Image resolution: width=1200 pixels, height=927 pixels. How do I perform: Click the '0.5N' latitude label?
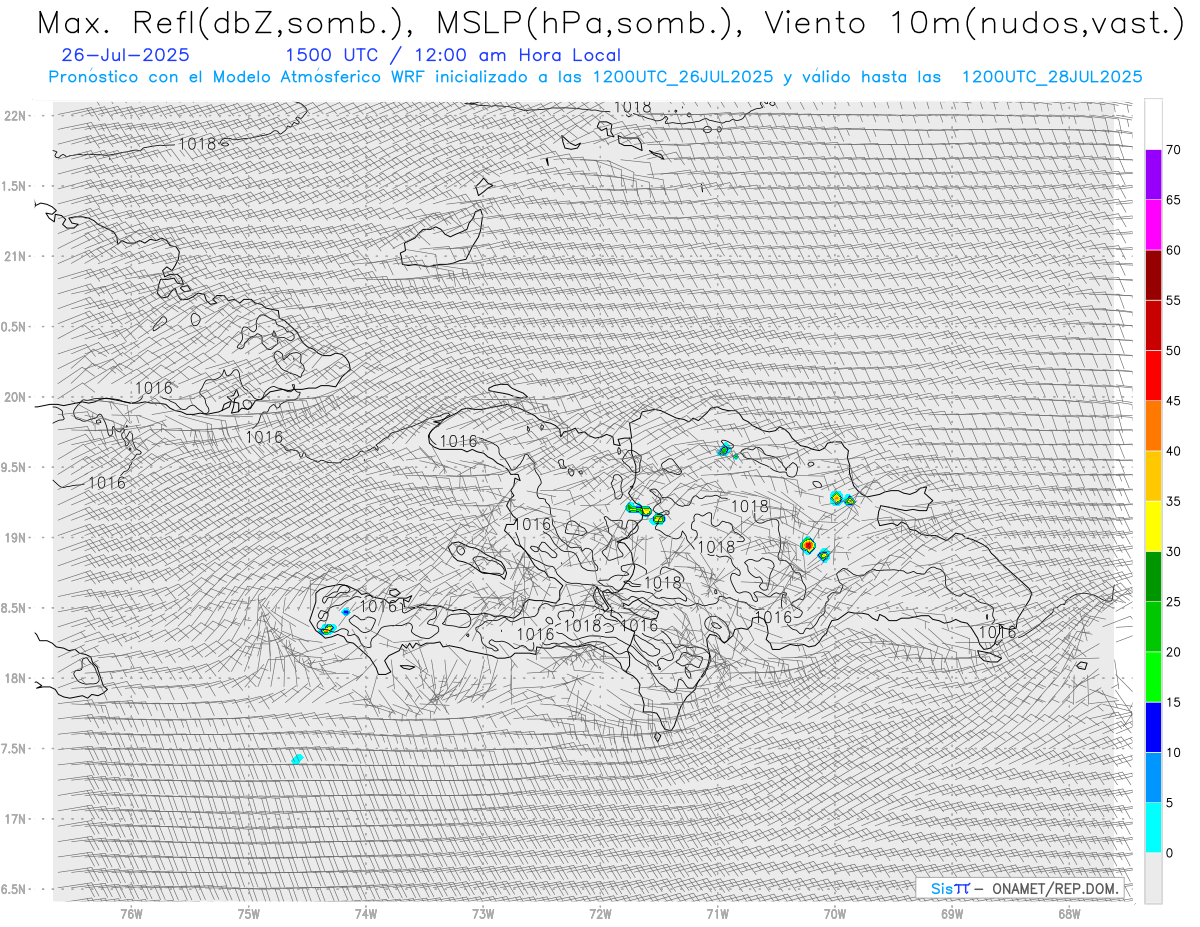[x=15, y=327]
